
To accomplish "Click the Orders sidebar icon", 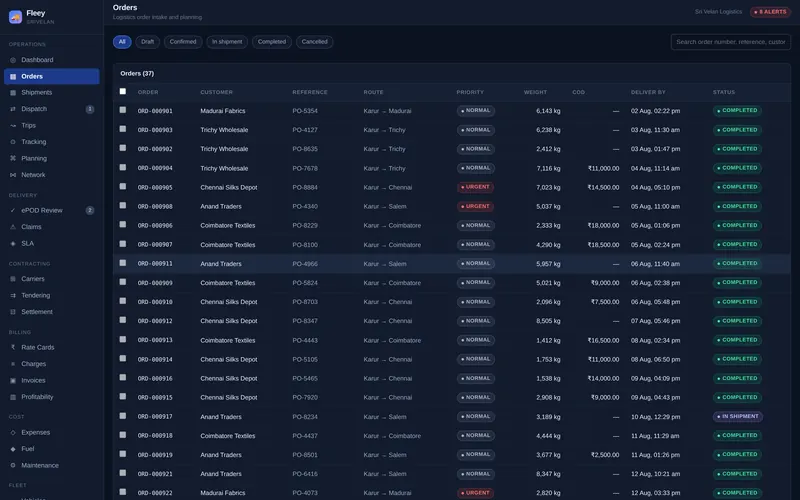I will [13, 77].
